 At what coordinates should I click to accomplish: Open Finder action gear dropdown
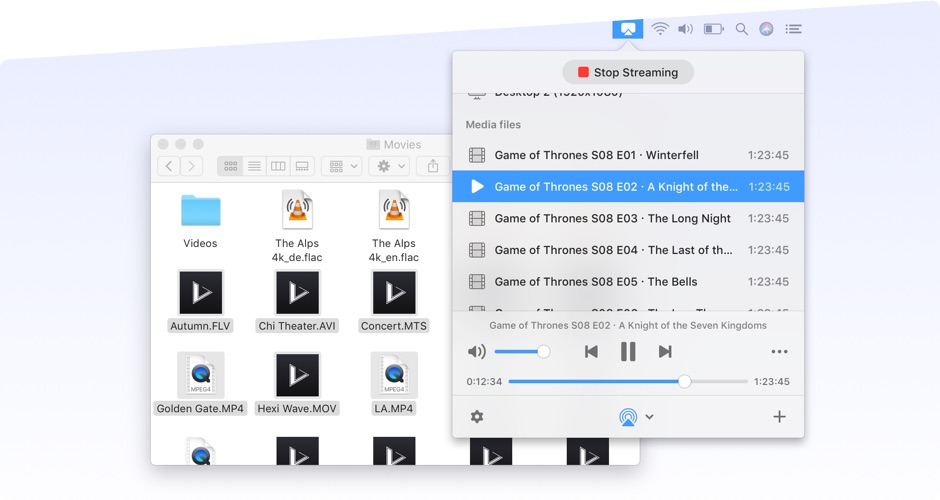pos(389,166)
